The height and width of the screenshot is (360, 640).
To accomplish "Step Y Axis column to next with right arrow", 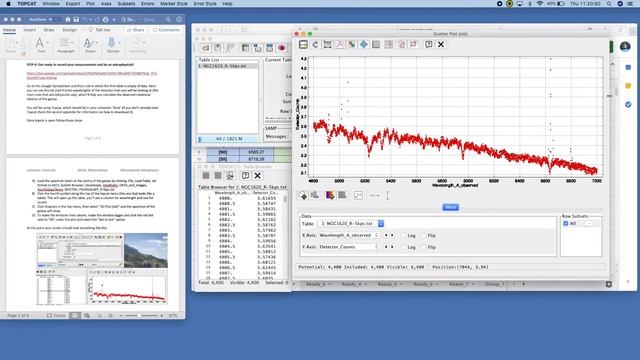I will (x=392, y=247).
